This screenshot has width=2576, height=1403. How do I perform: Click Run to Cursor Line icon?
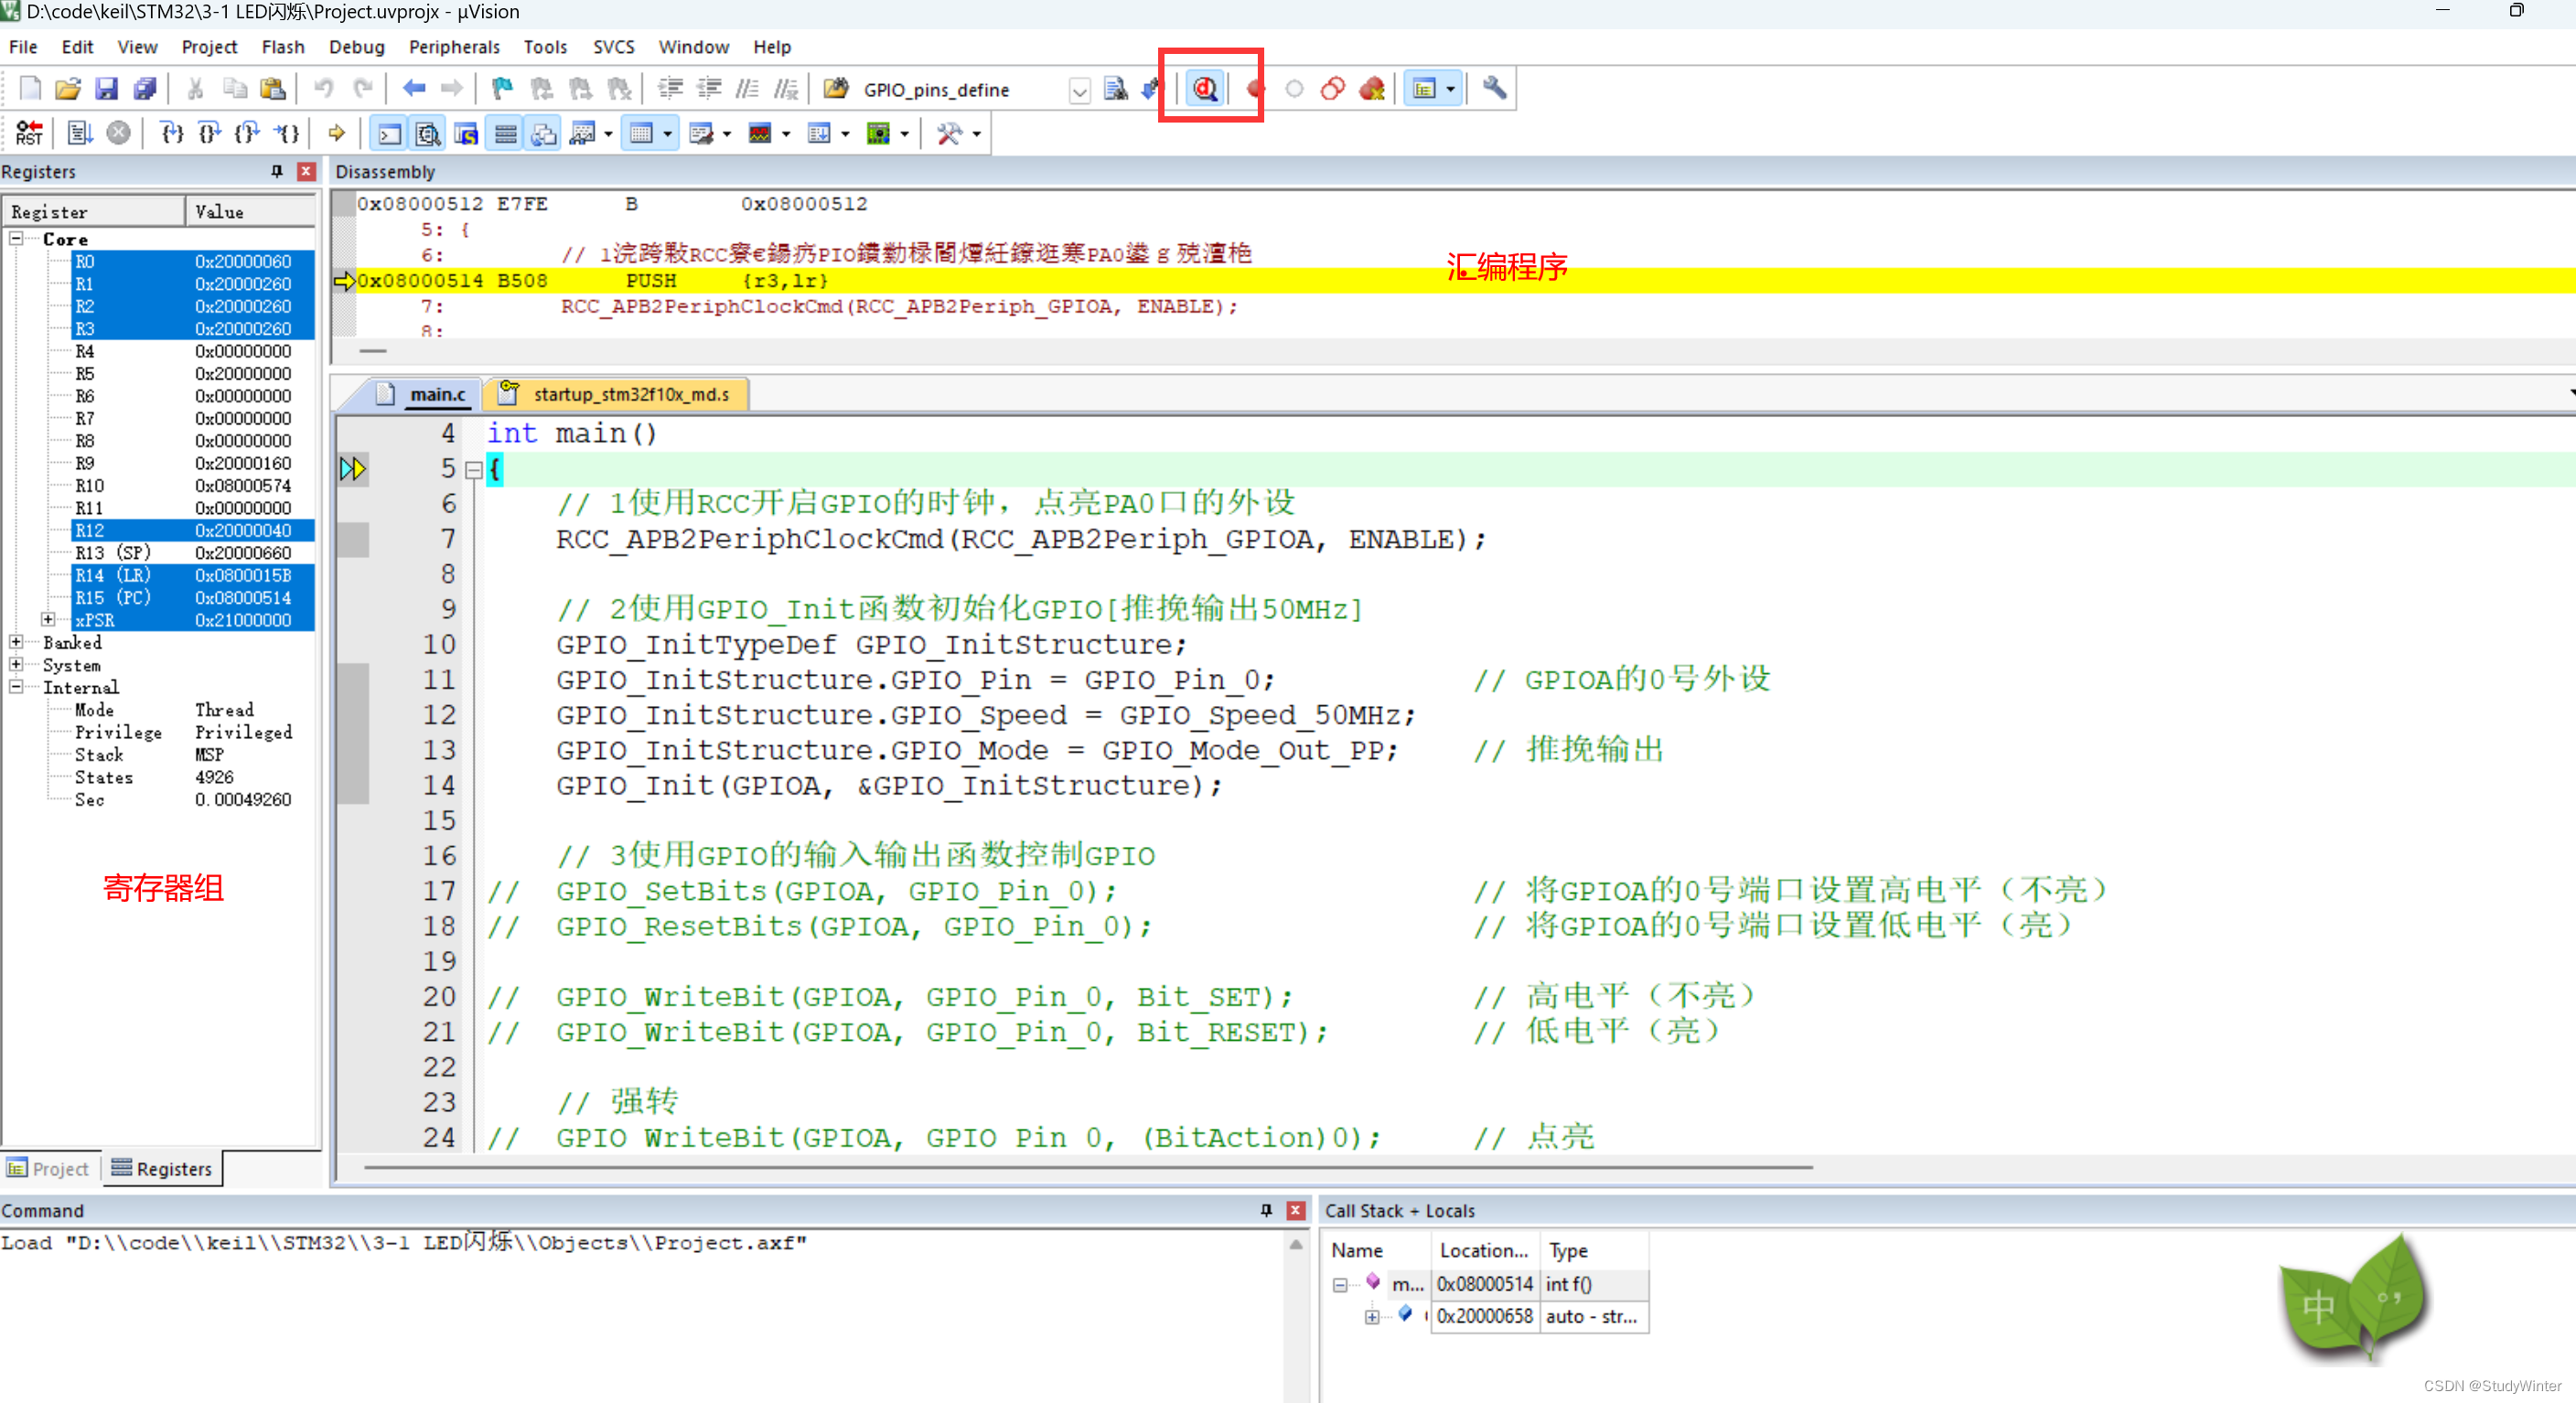click(x=288, y=133)
